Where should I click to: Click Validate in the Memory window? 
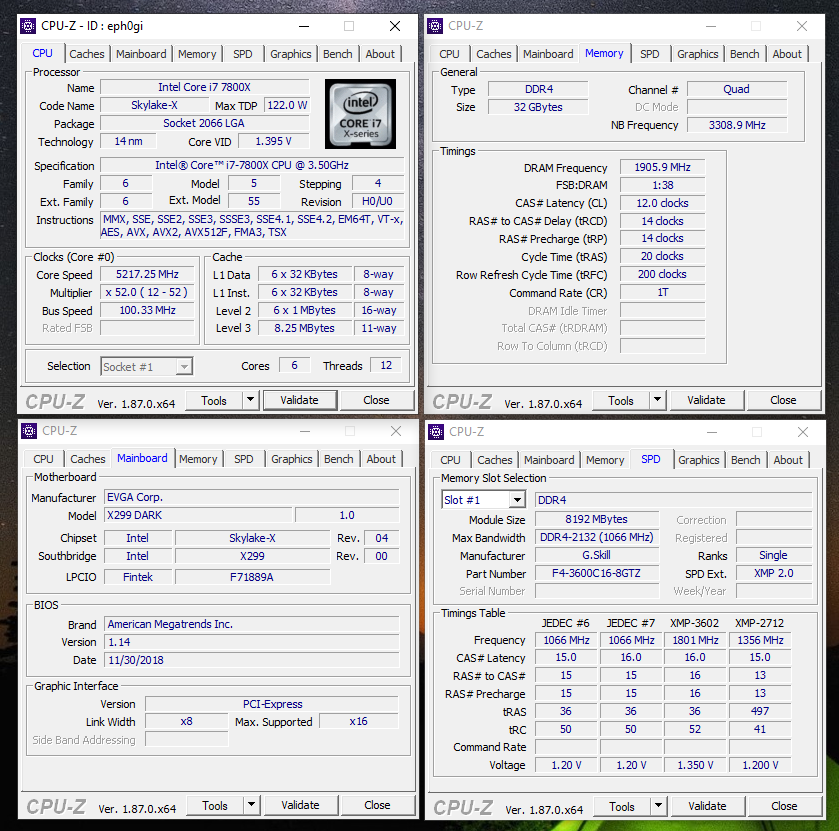[706, 400]
